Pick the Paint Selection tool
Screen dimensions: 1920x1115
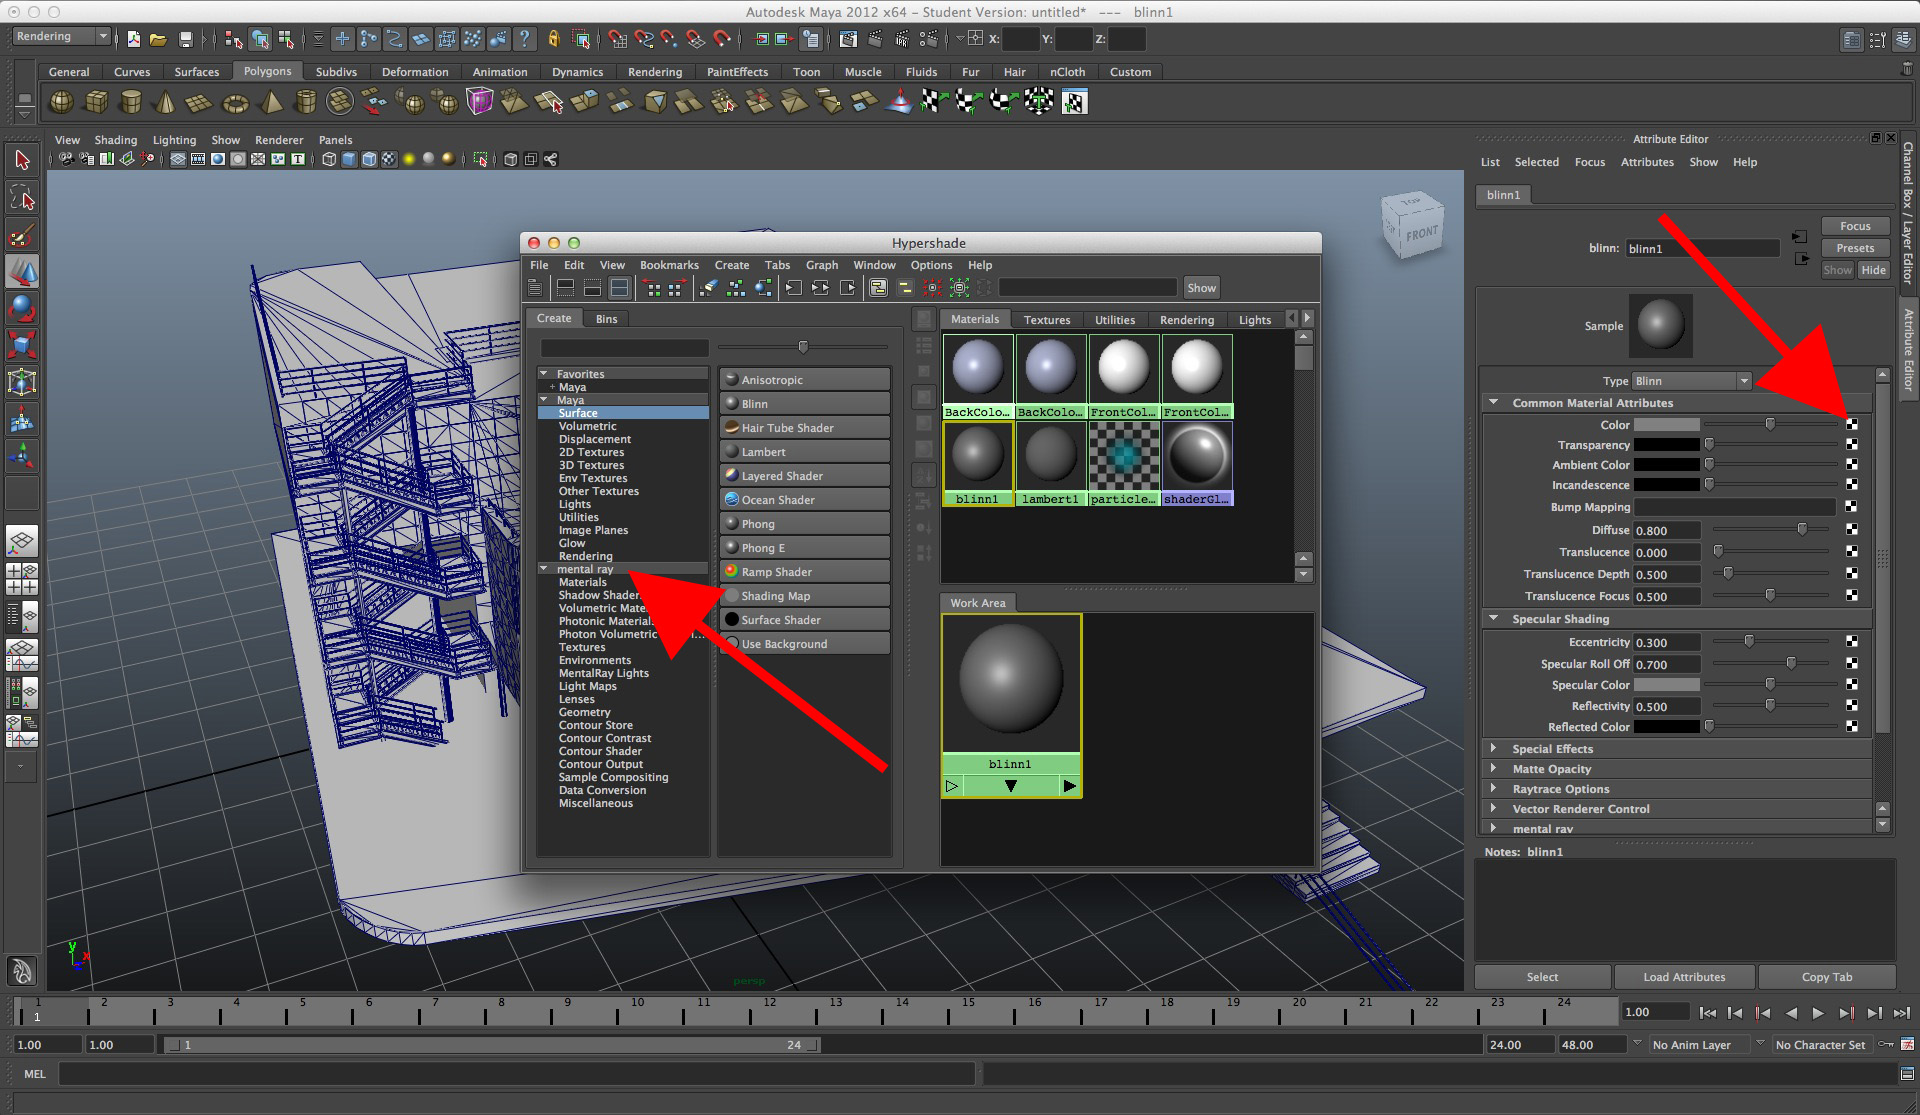point(22,236)
